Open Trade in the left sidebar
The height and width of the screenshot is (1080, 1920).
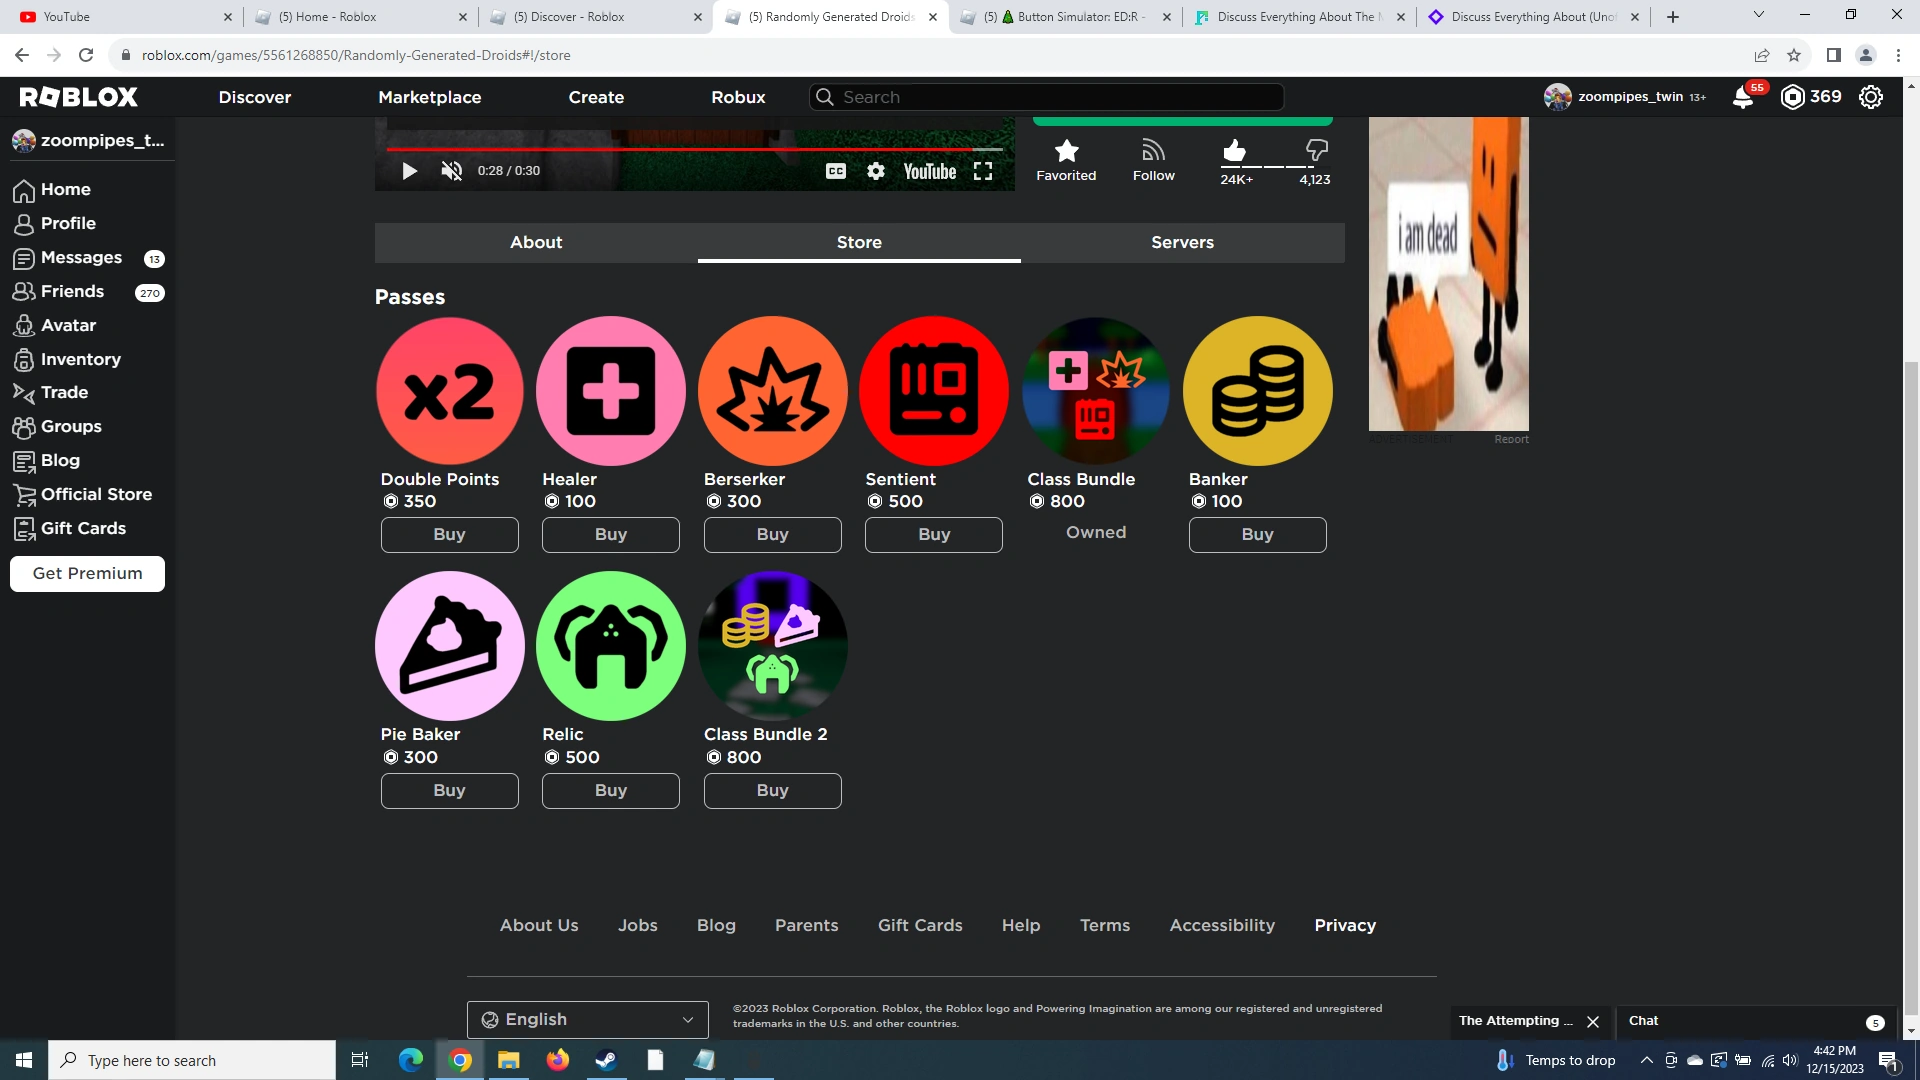tap(64, 392)
